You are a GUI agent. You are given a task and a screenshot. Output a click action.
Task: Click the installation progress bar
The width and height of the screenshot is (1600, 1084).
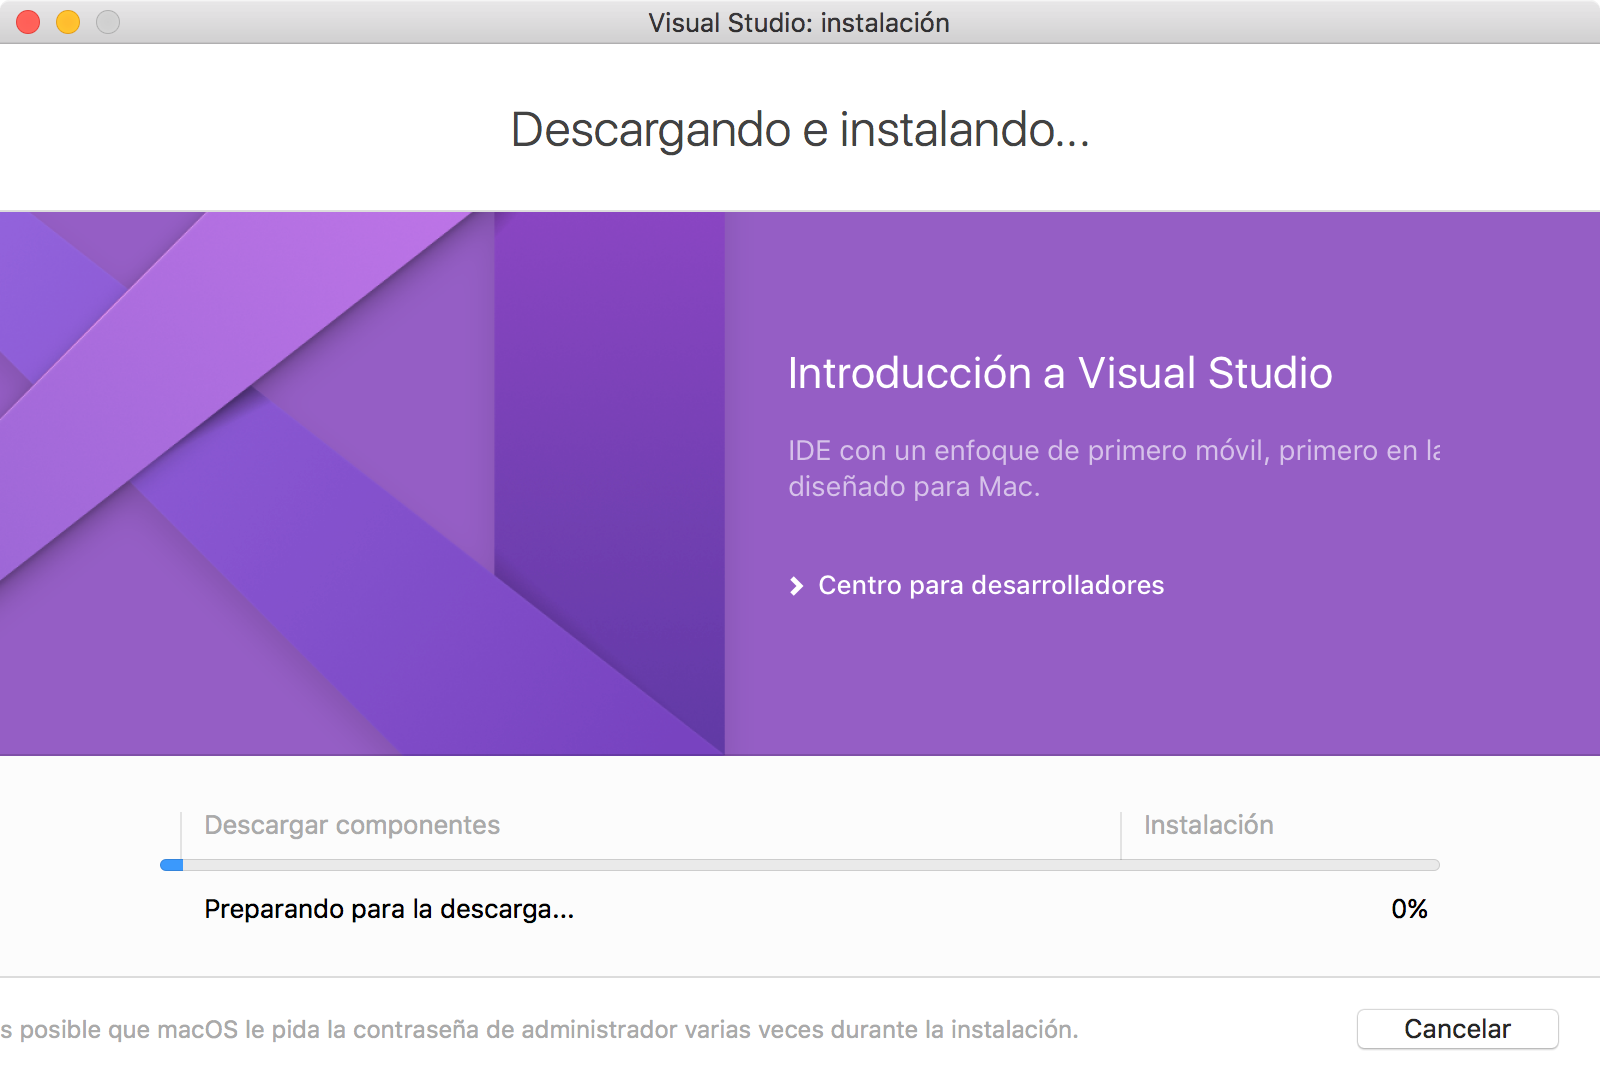coord(800,864)
